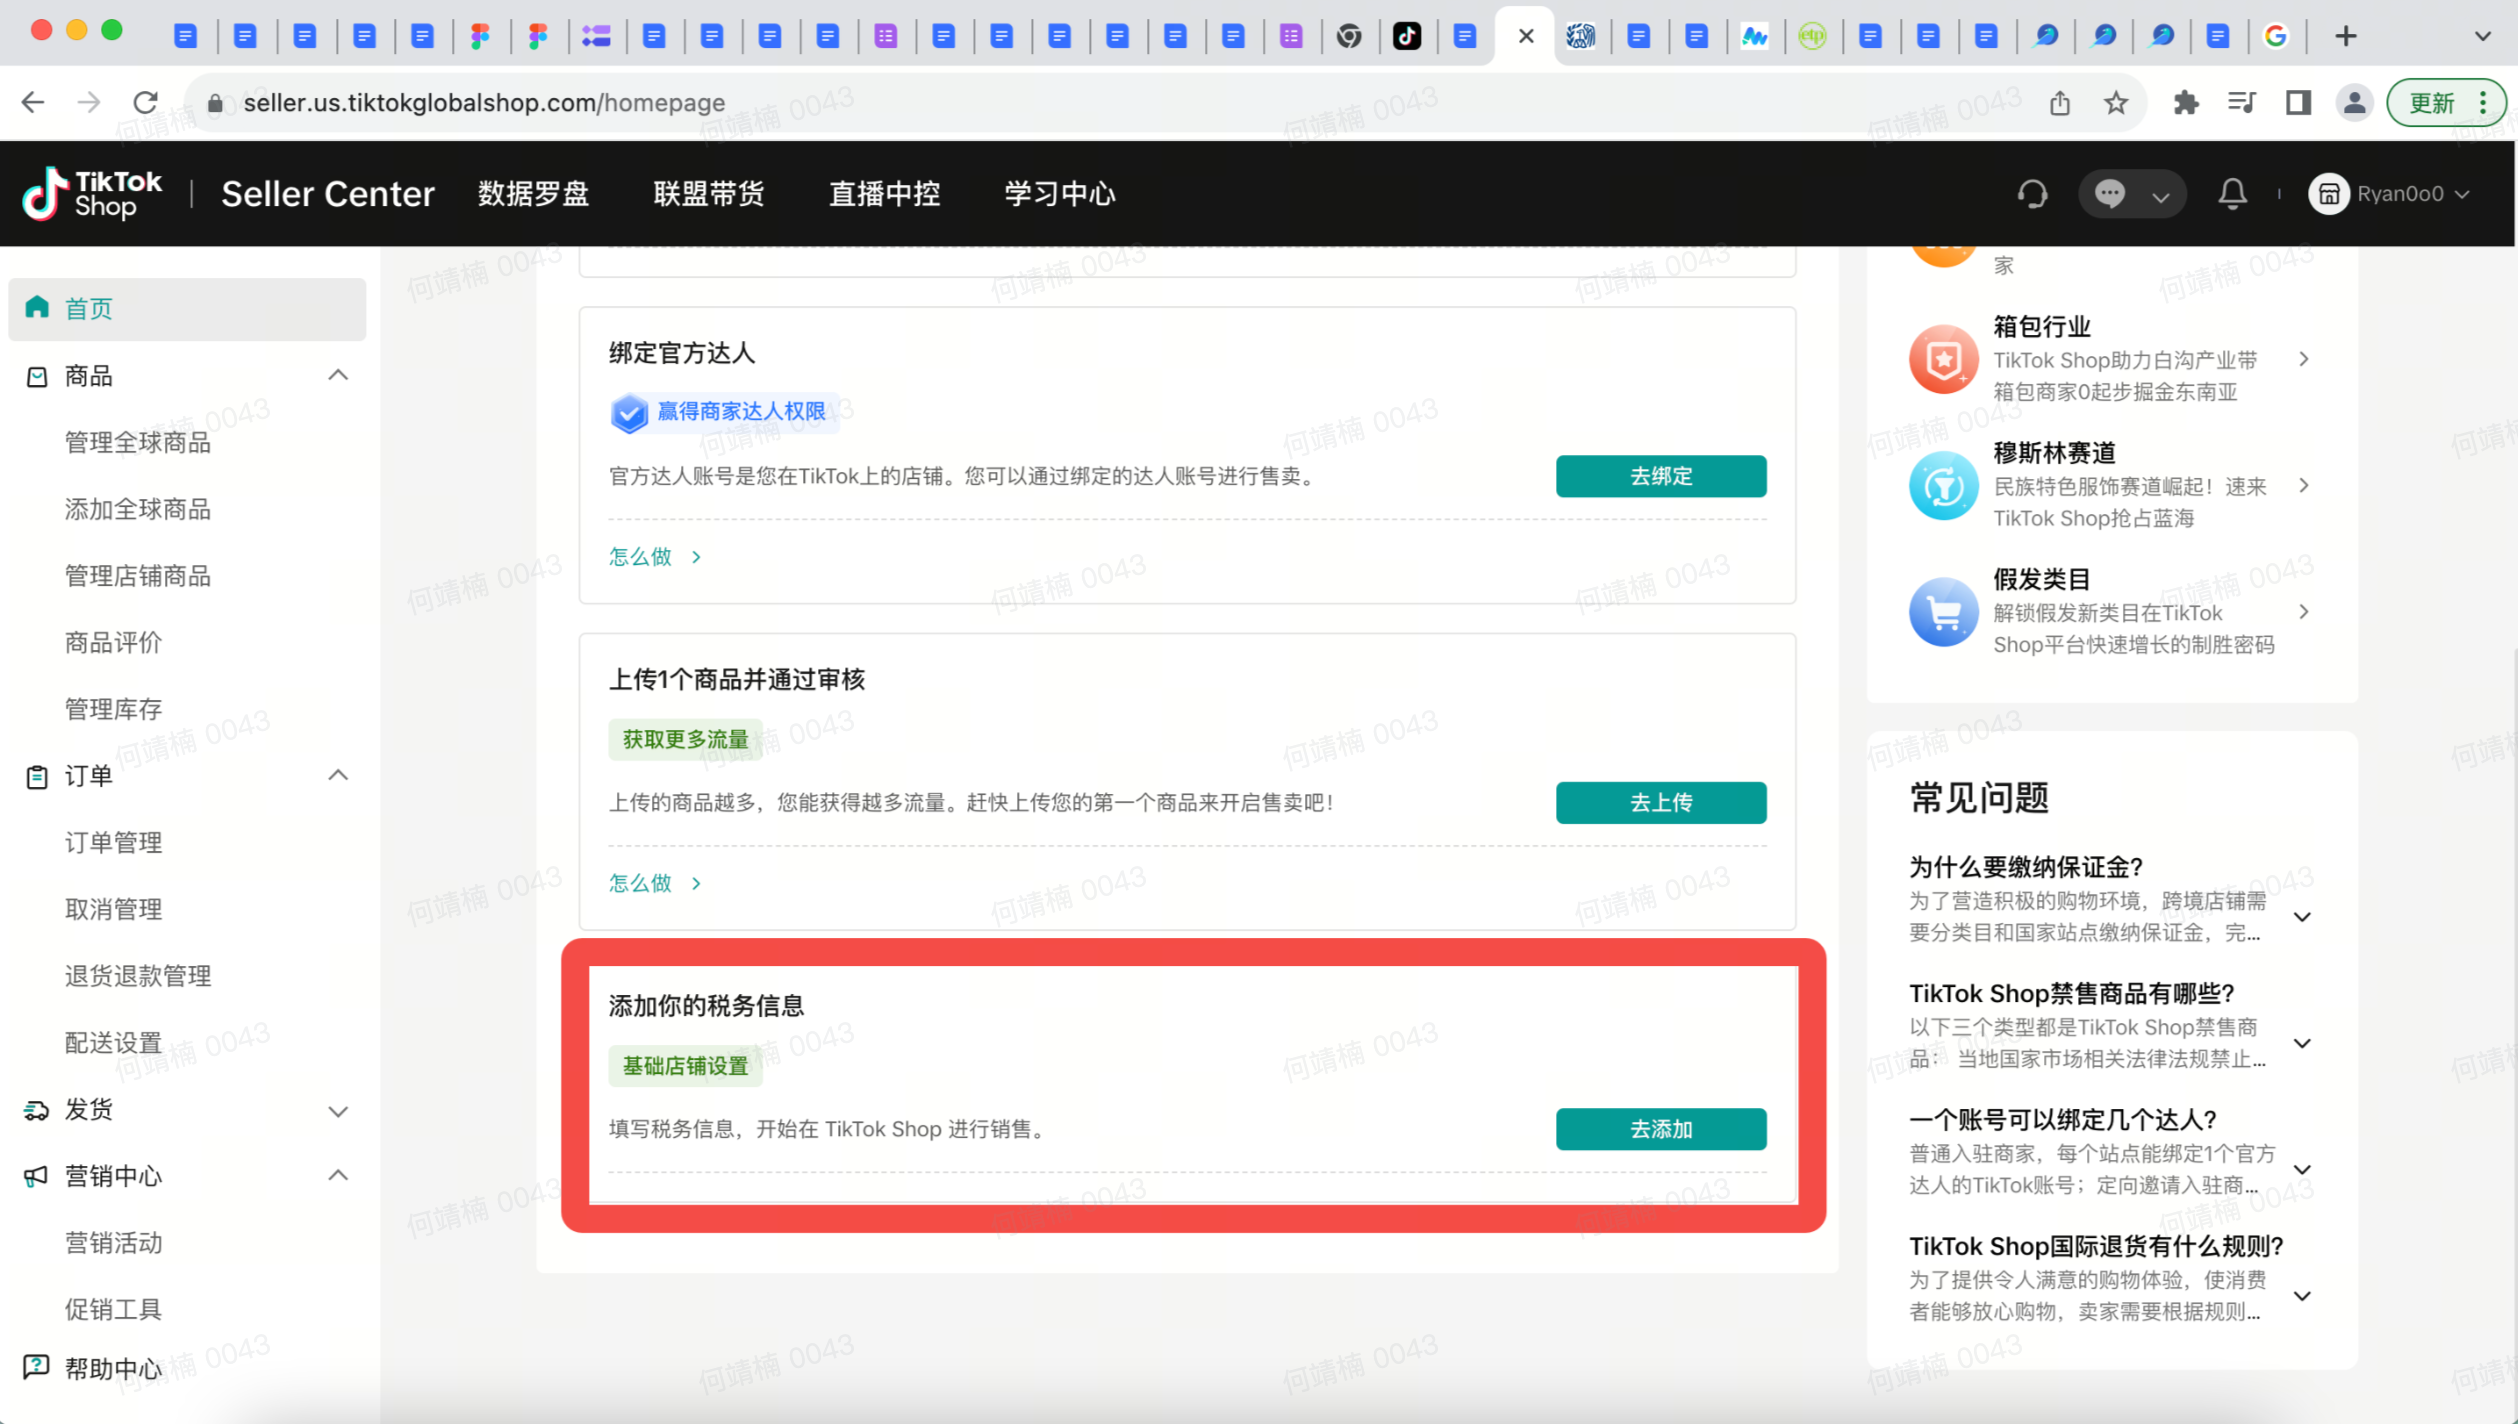The image size is (2518, 1424).
Task: Expand the 发货 sidebar section
Action: [338, 1110]
